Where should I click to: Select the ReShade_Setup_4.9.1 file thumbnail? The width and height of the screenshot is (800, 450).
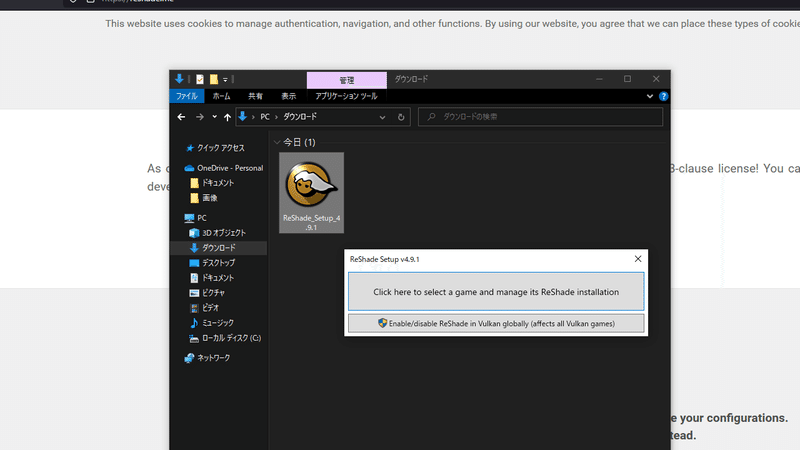click(311, 192)
